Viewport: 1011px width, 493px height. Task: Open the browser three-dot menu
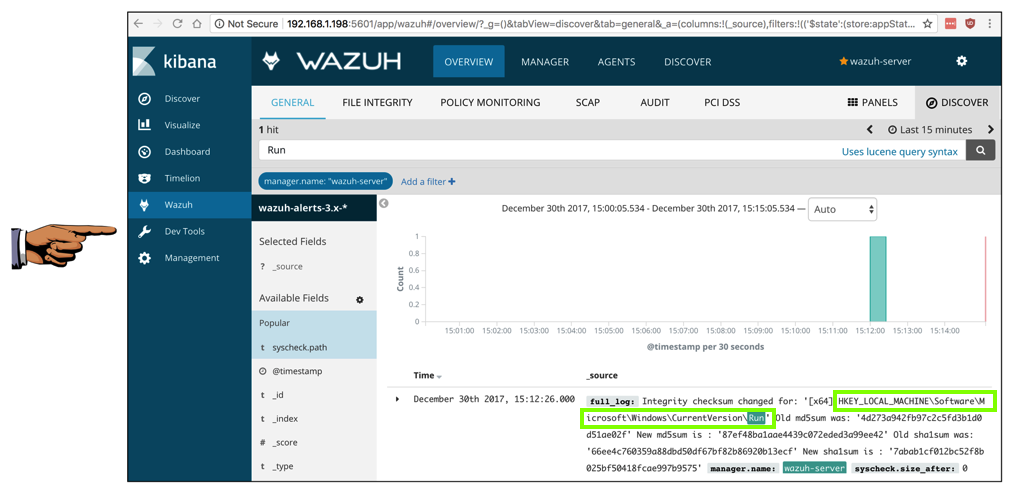pos(990,24)
